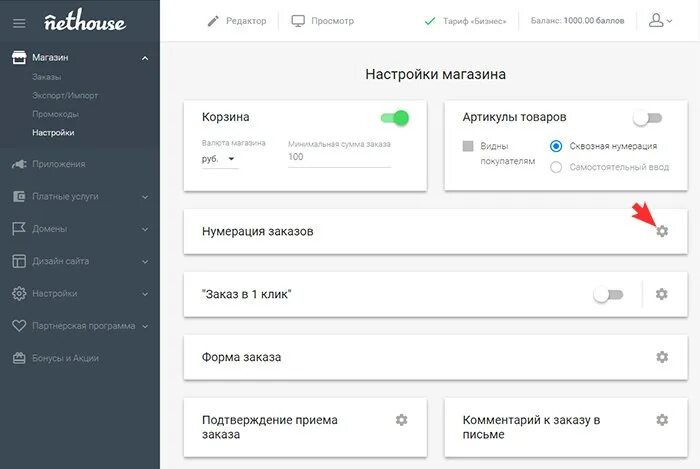Click the Приложения megaphone icon
The image size is (700, 469).
tap(19, 164)
